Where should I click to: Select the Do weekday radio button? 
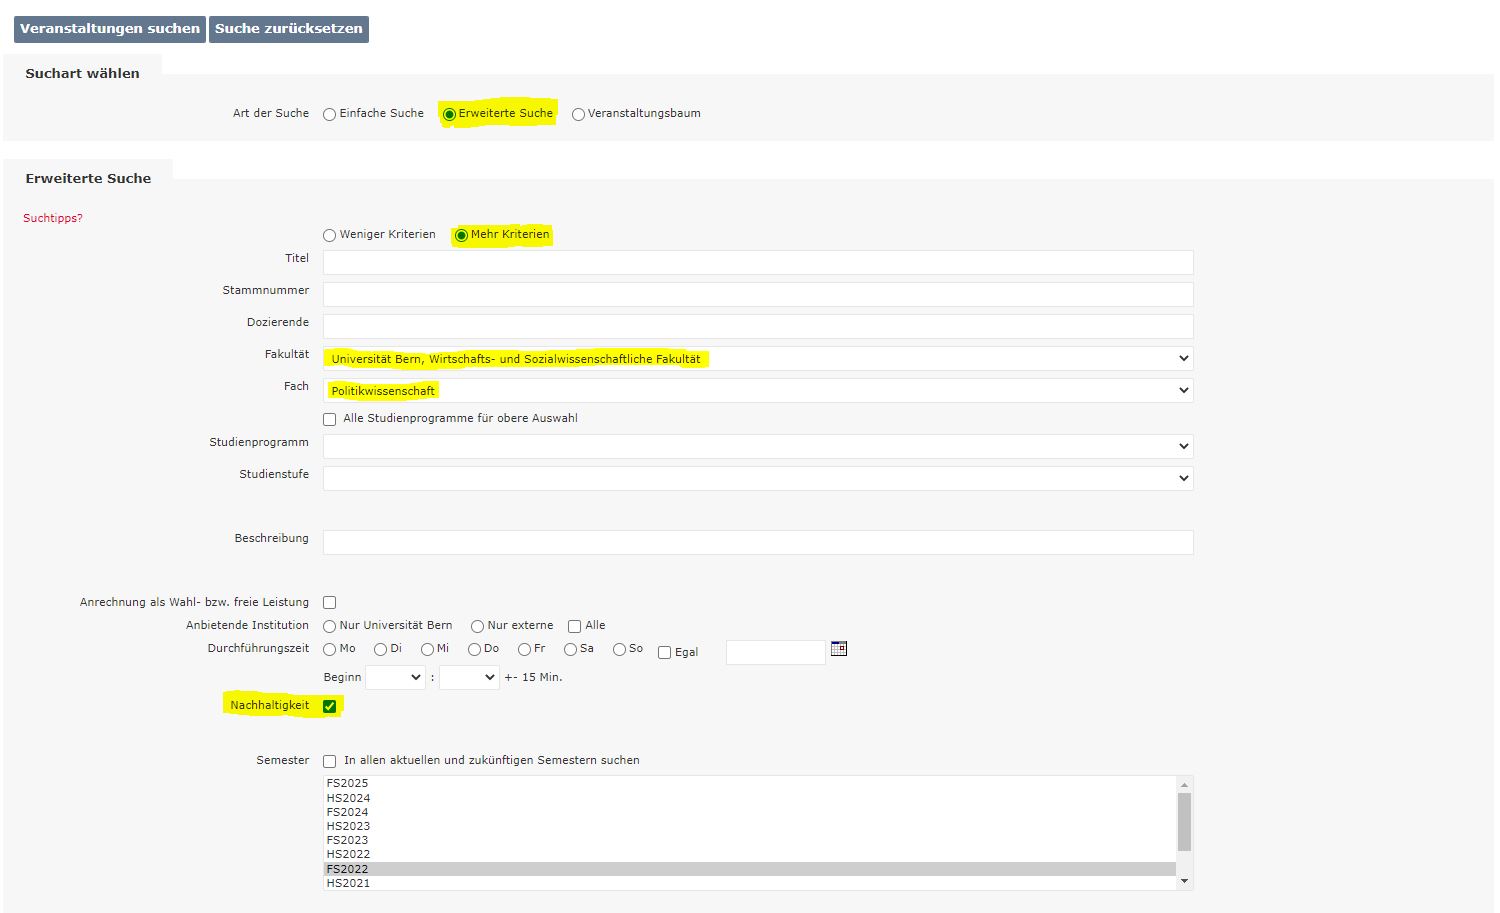[474, 650]
